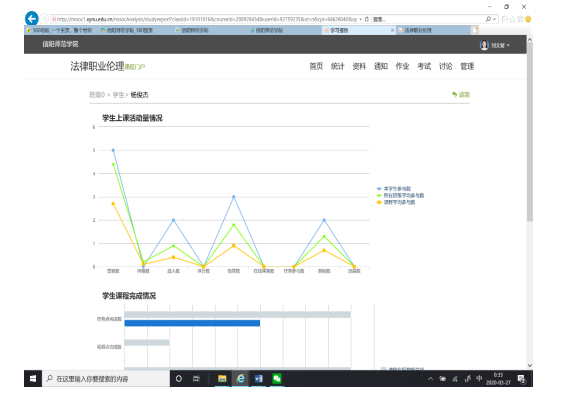Show hidden system tray icons
This screenshot has height=405, width=568.
tap(430, 379)
